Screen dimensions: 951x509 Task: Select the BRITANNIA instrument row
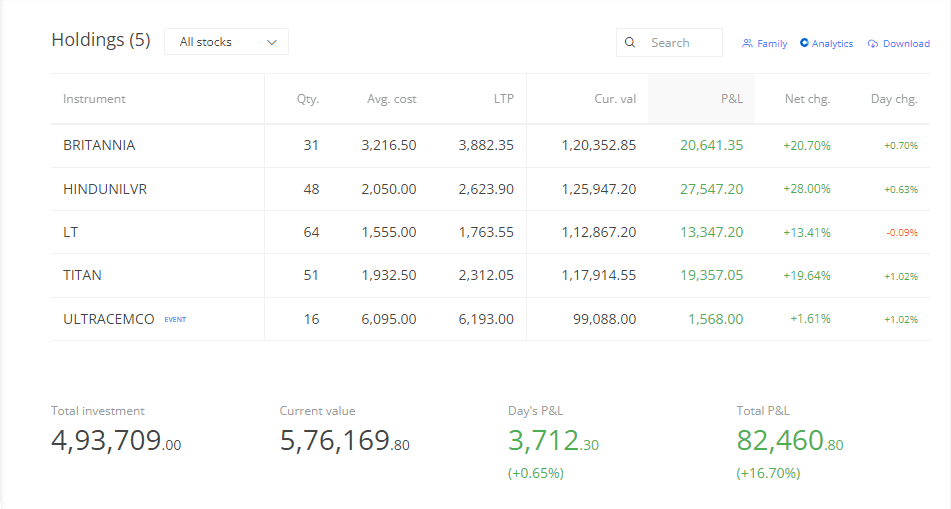(490, 146)
